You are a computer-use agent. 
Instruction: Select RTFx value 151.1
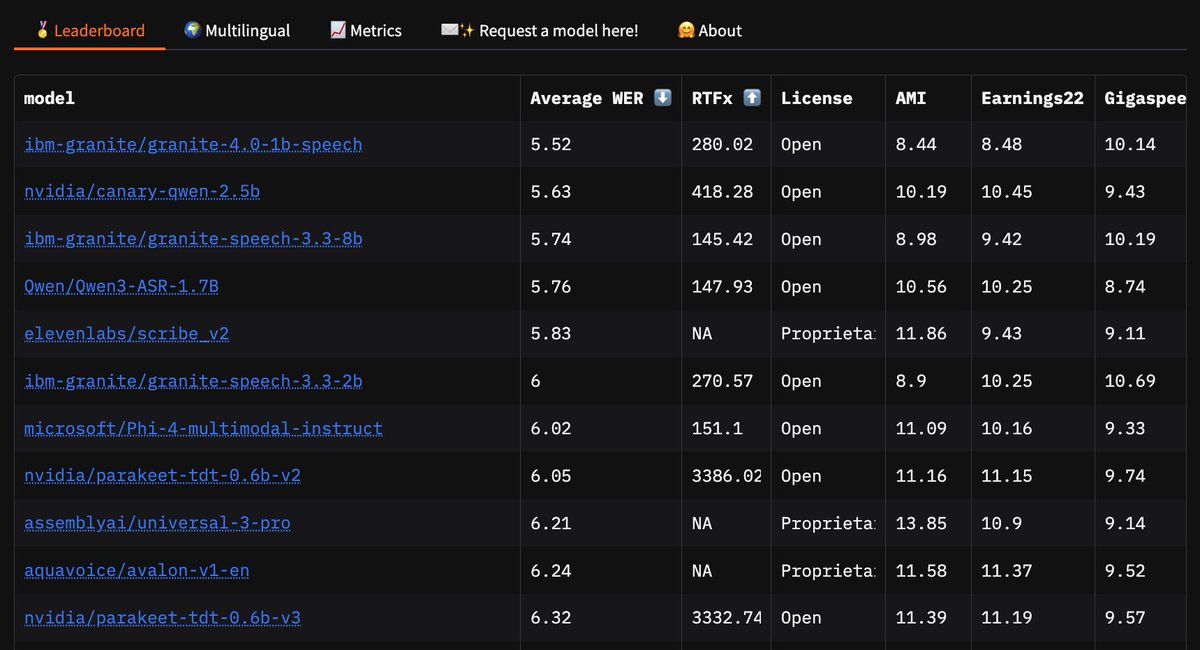(717, 429)
